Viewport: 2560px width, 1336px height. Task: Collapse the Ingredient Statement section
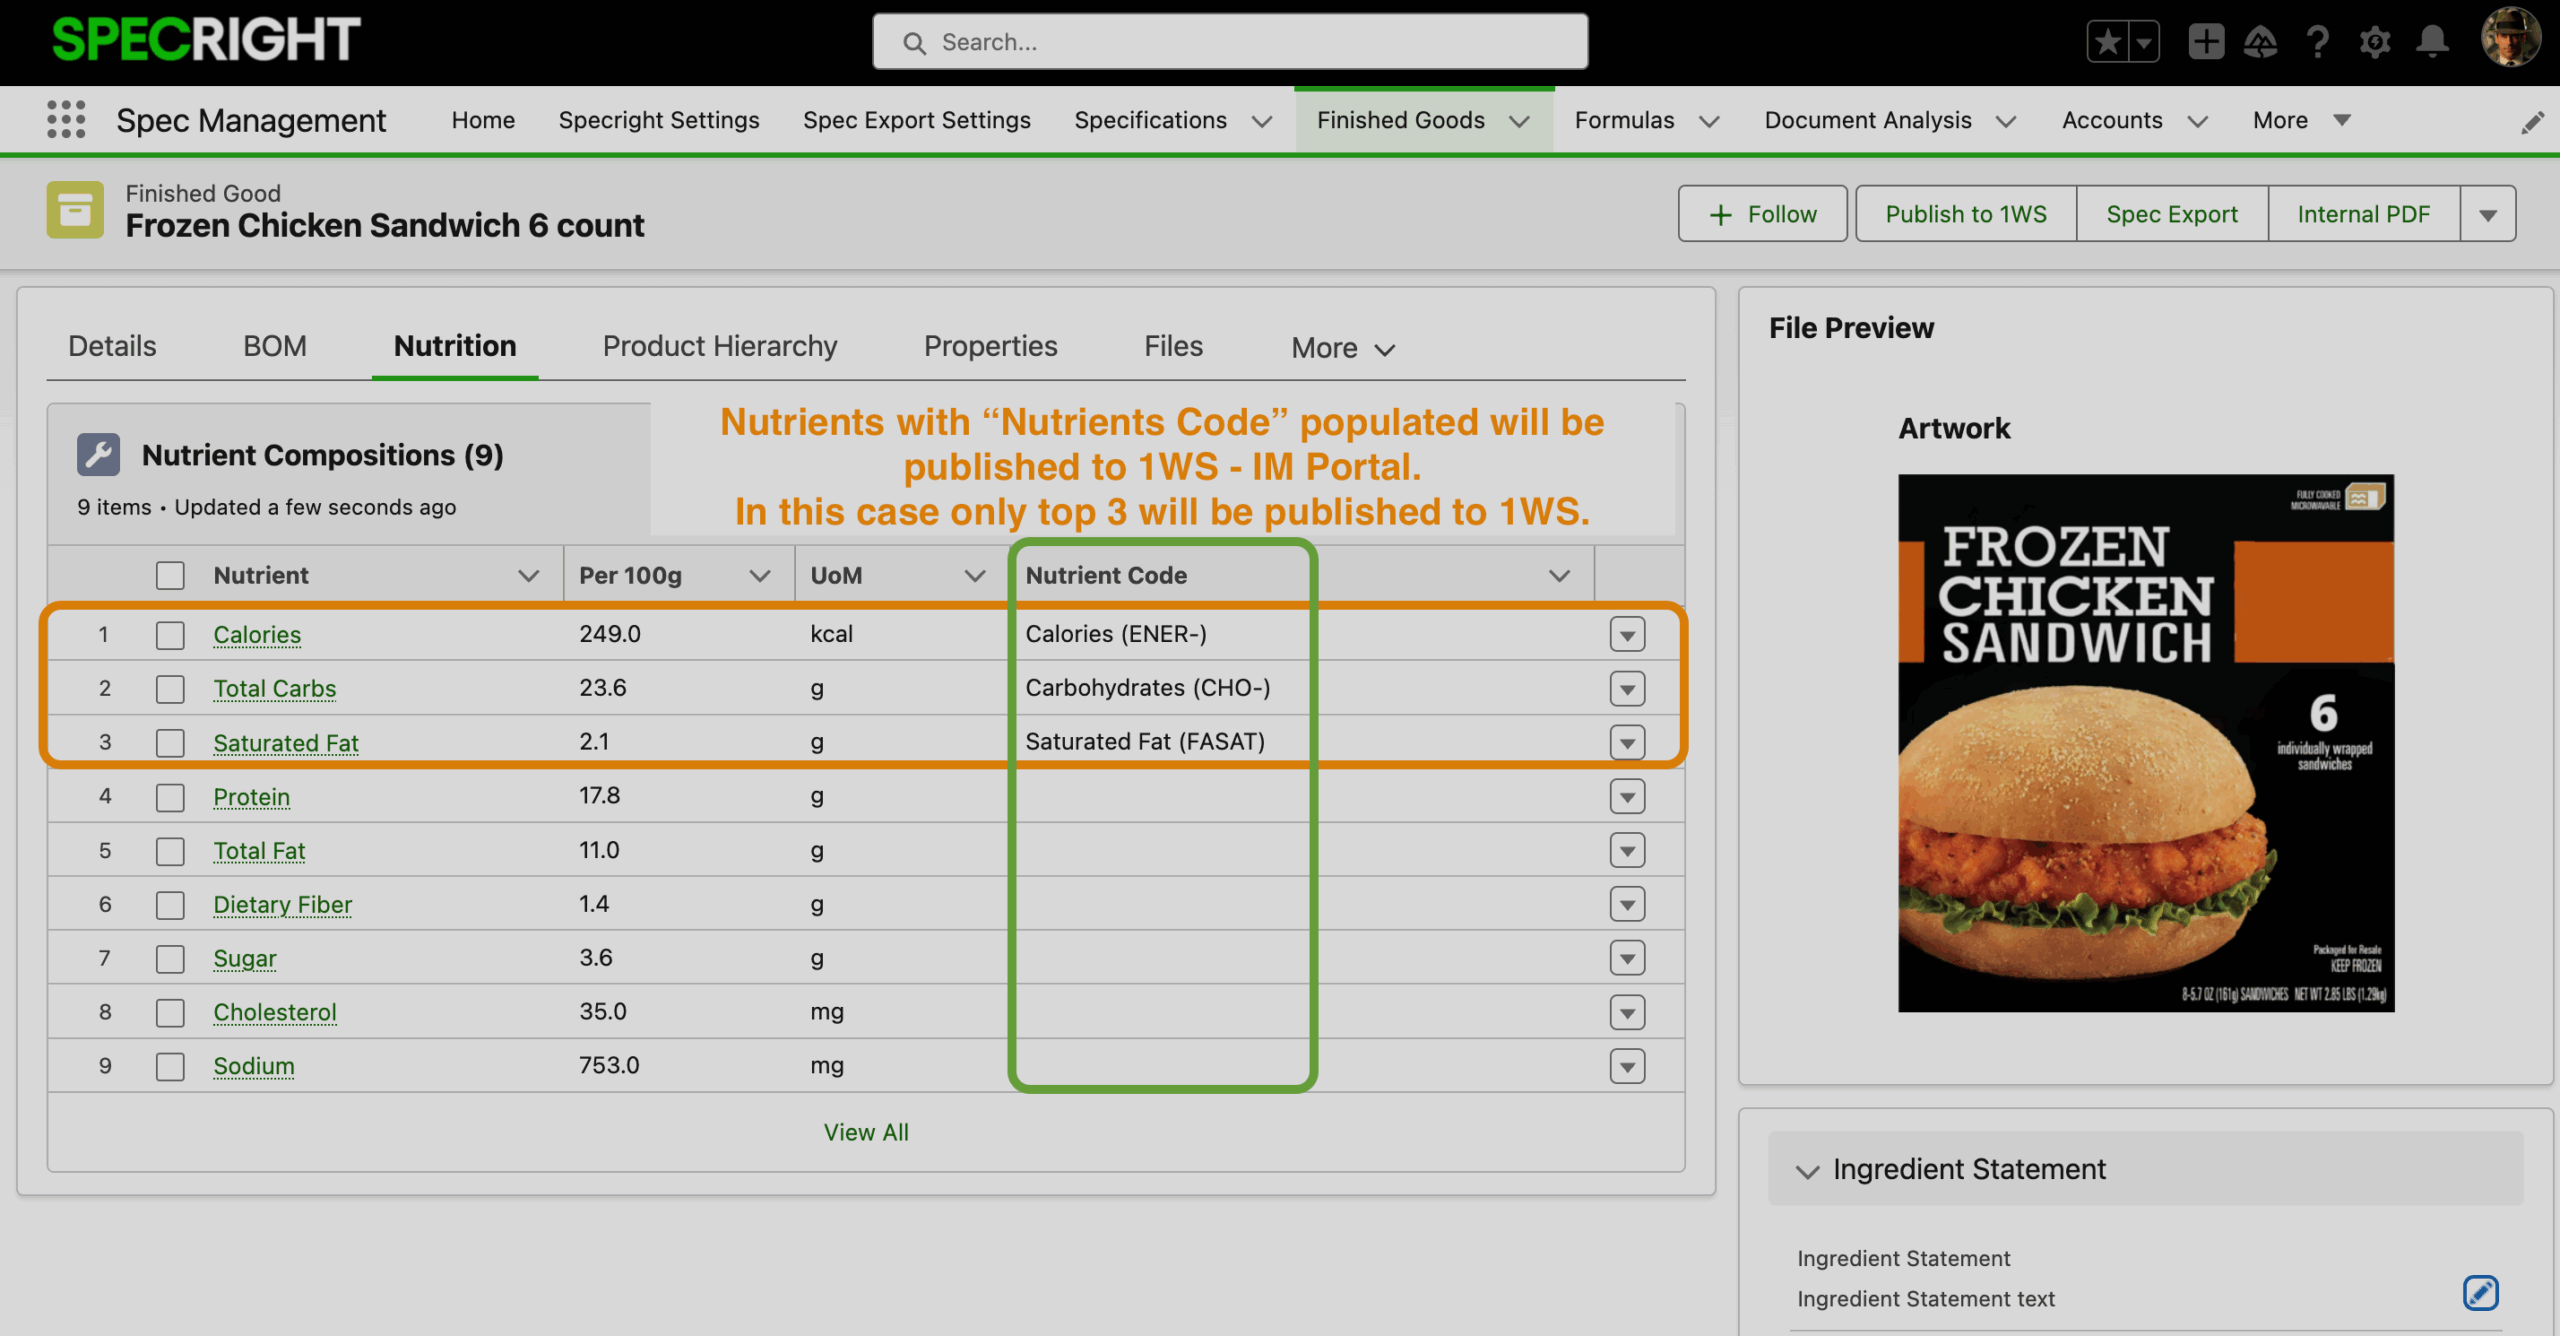point(1807,1170)
